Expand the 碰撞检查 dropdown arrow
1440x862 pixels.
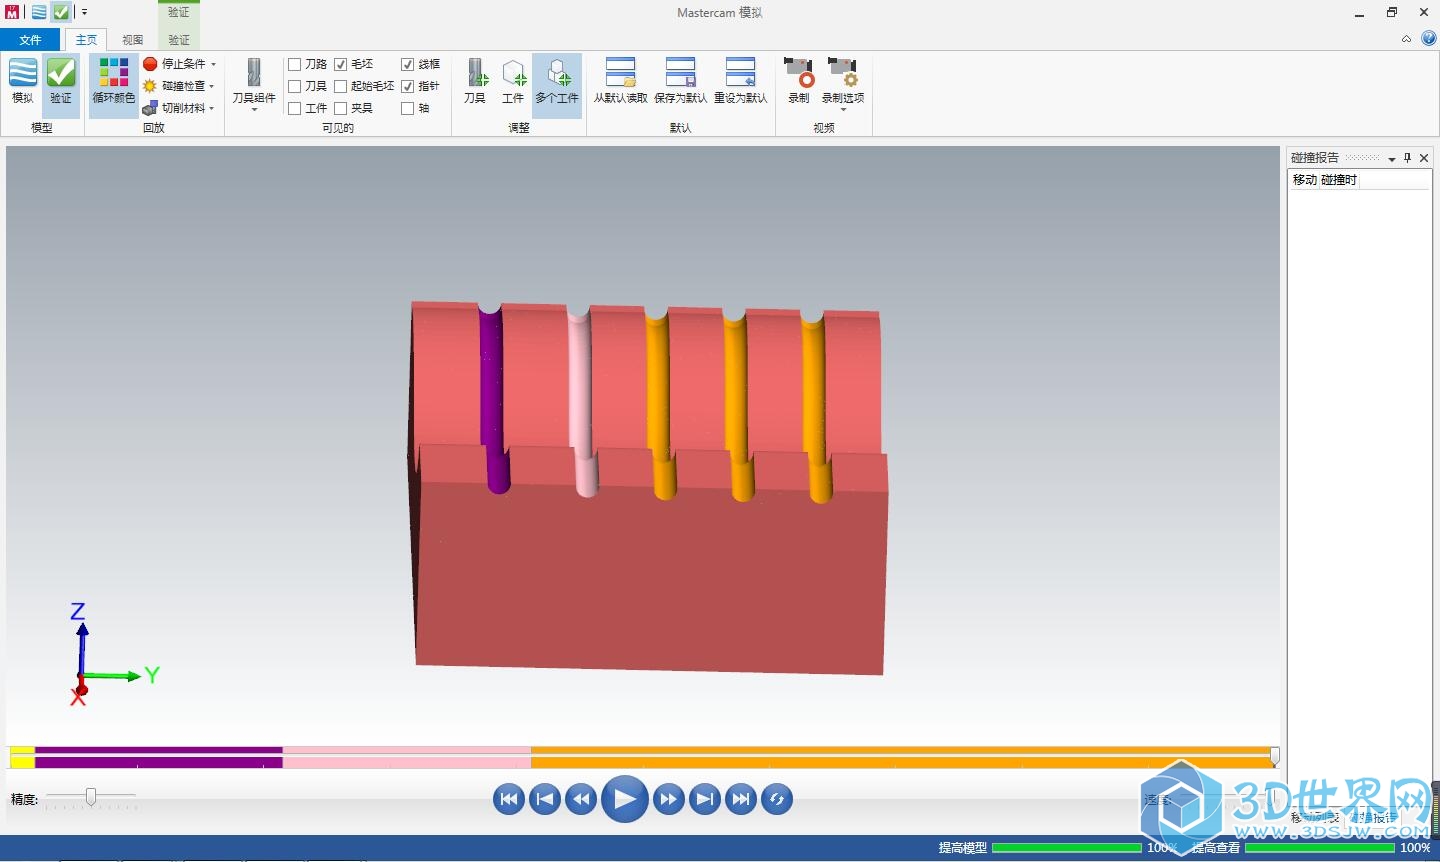pos(212,86)
